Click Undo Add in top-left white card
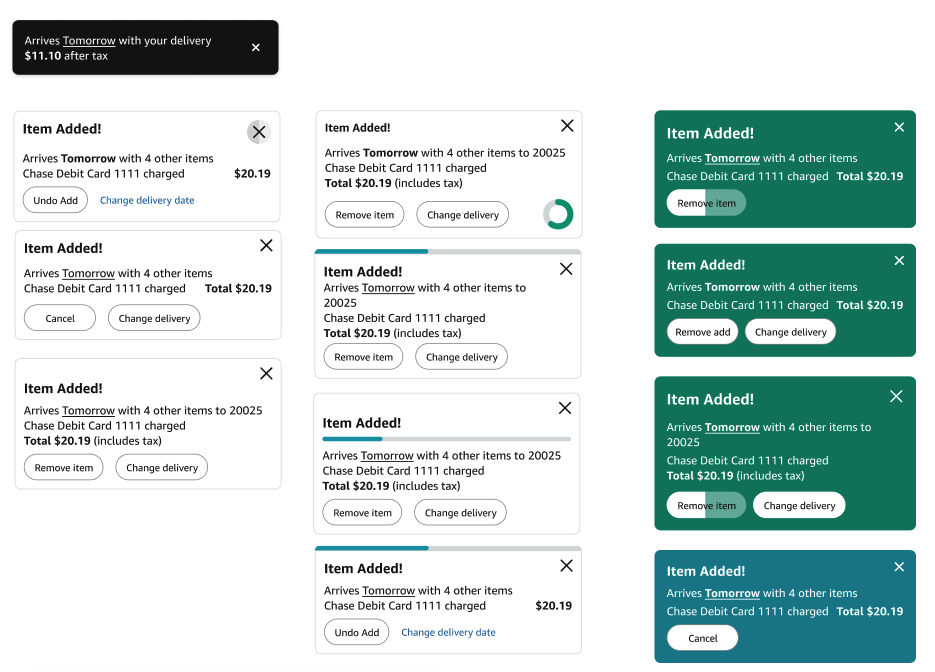Screen dimensions: 935x672 (55, 200)
